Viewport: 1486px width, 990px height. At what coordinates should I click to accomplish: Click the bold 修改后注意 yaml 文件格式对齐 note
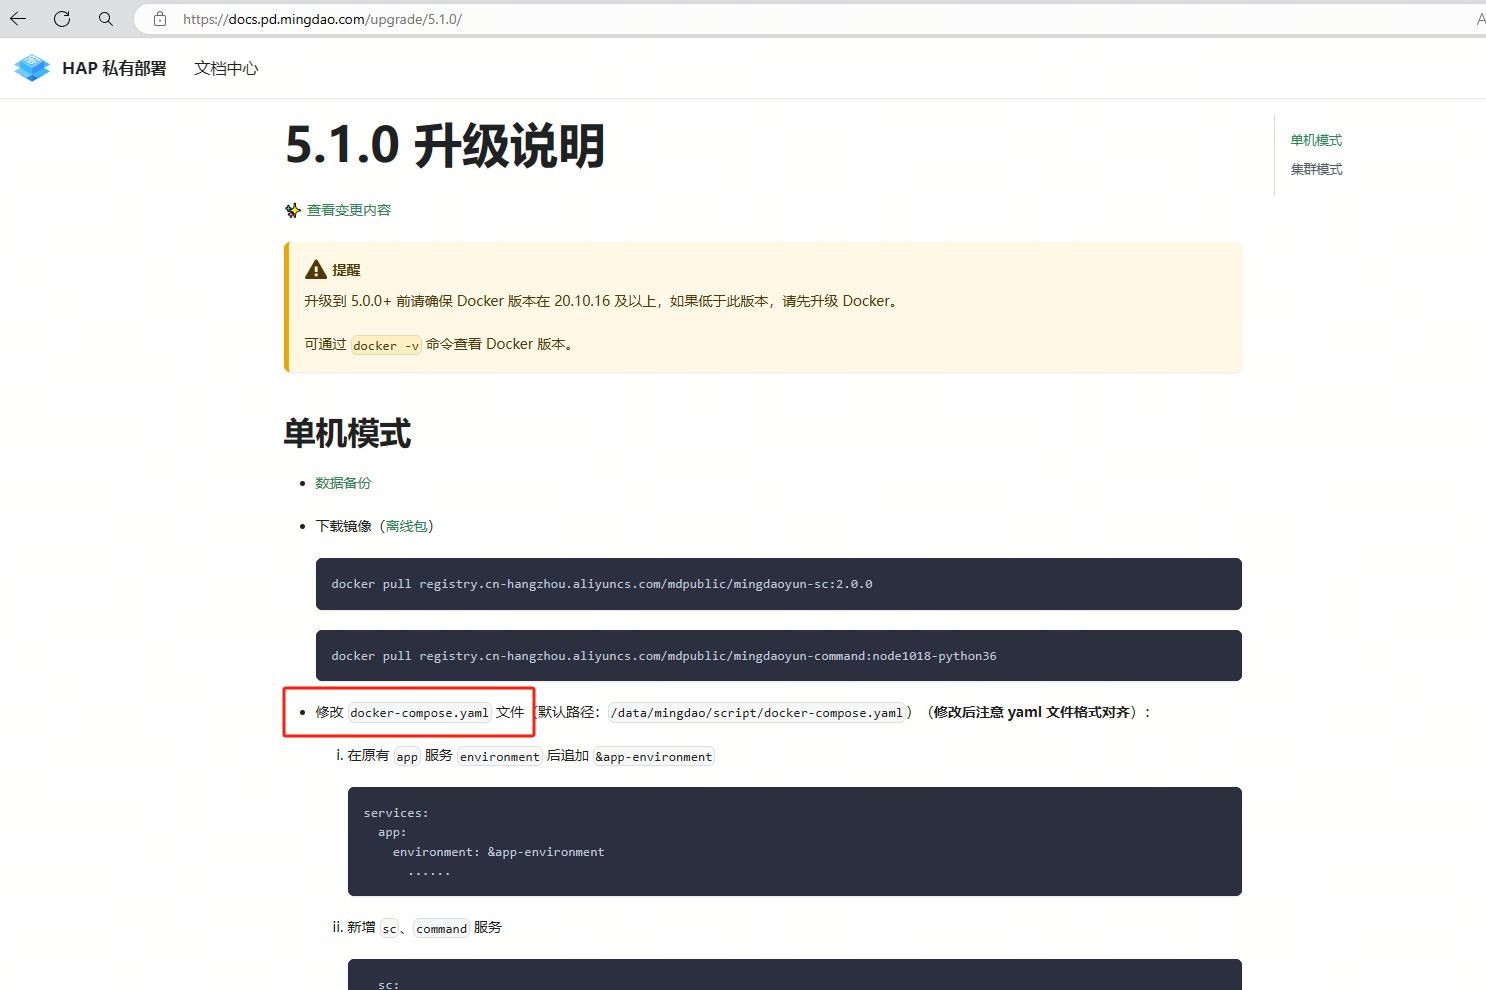pyautogui.click(x=1034, y=712)
